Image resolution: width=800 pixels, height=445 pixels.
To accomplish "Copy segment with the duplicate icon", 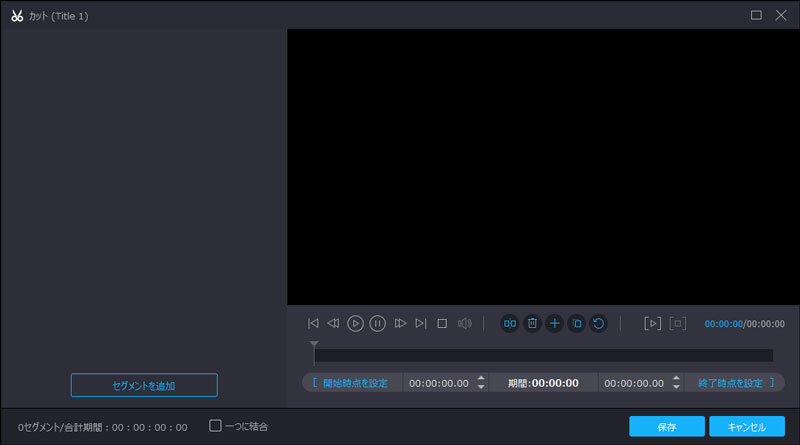I will point(577,324).
